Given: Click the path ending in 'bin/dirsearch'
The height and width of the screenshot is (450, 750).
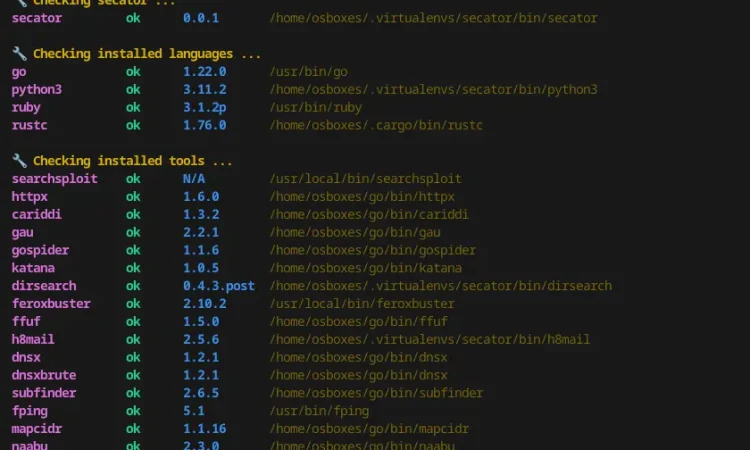Looking at the screenshot, I should pyautogui.click(x=441, y=286).
